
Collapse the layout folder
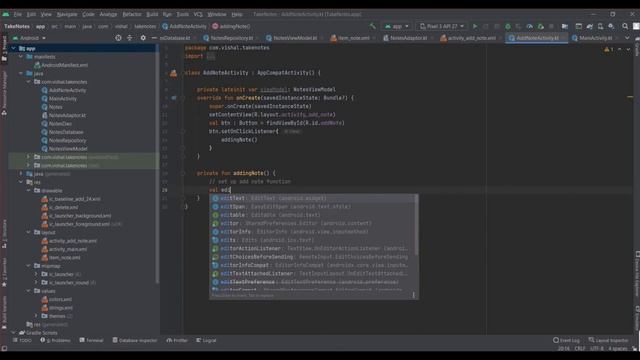(29, 232)
